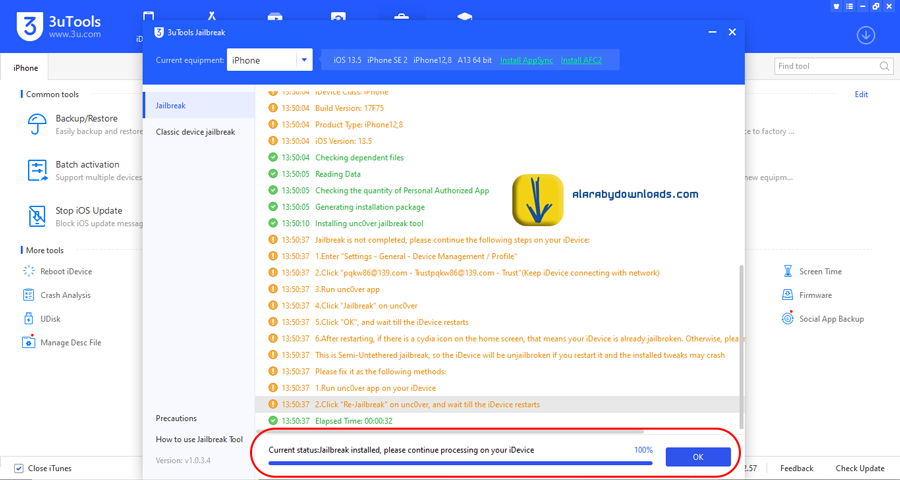Screen dimensions: 900x480
Task: Close the 3uTools Jailbreak dialog
Action: tap(732, 33)
